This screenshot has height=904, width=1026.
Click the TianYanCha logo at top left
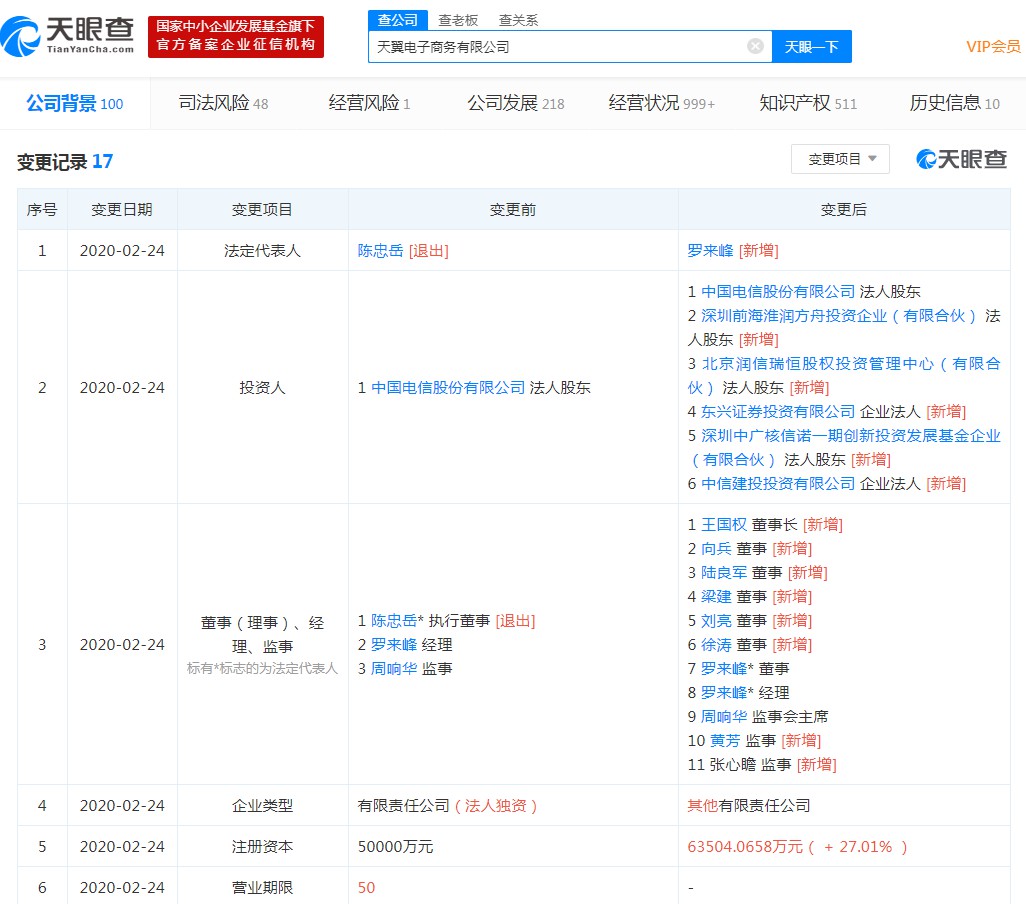(68, 37)
